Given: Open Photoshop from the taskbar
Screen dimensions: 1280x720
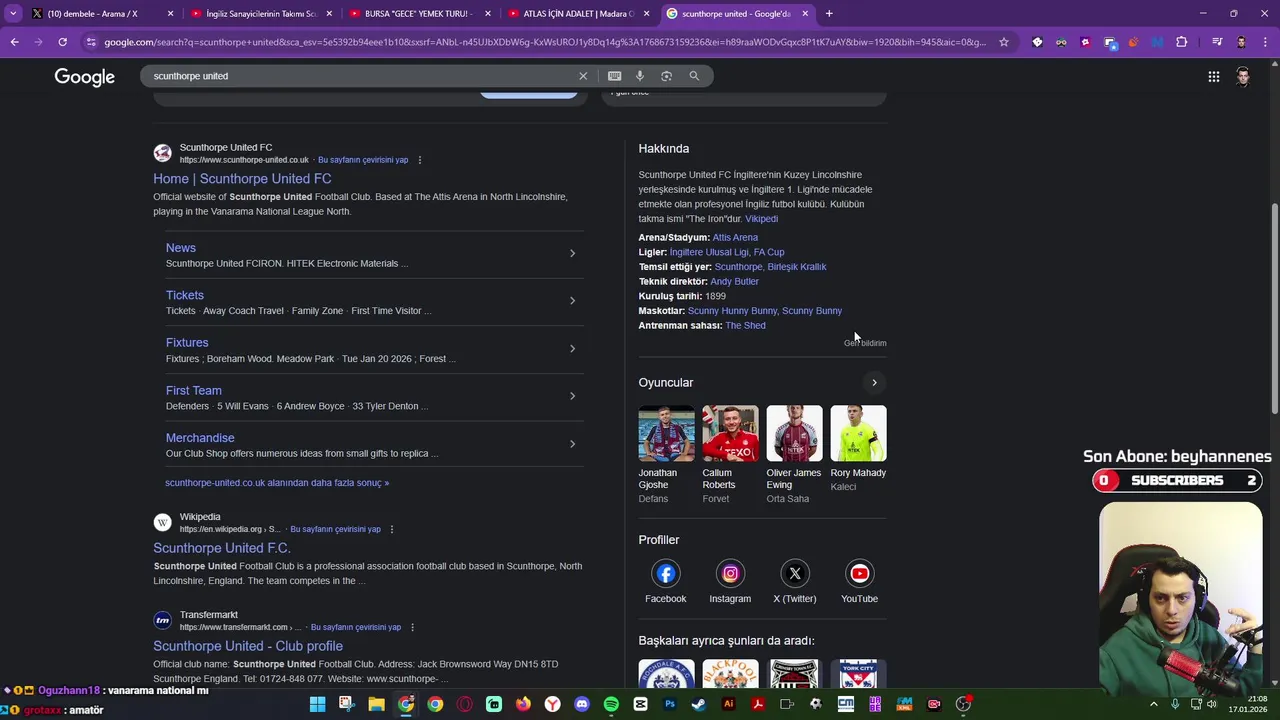Looking at the screenshot, I should [670, 704].
